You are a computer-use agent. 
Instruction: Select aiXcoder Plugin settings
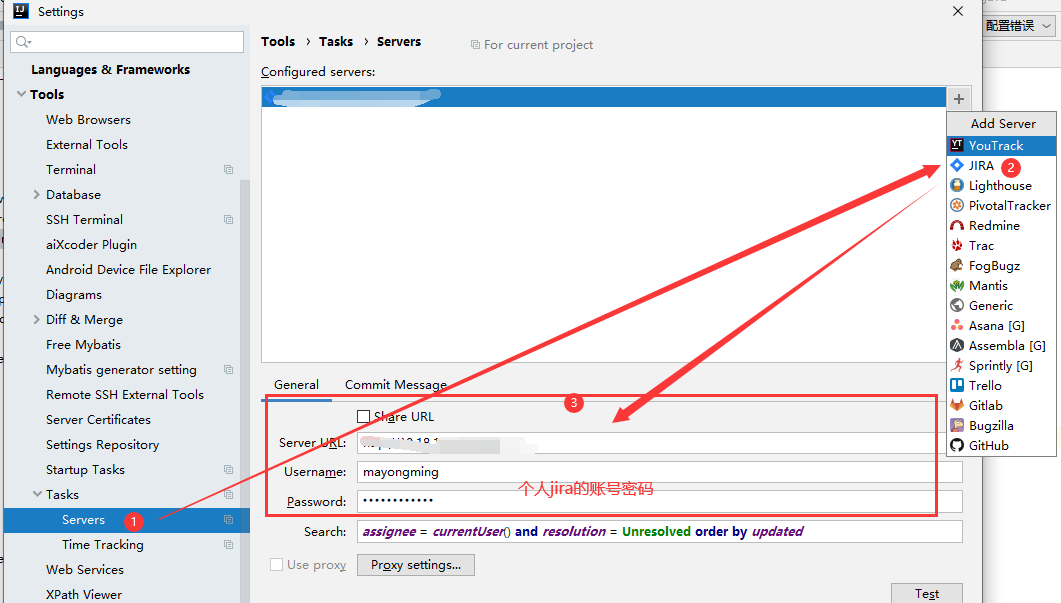pyautogui.click(x=91, y=245)
